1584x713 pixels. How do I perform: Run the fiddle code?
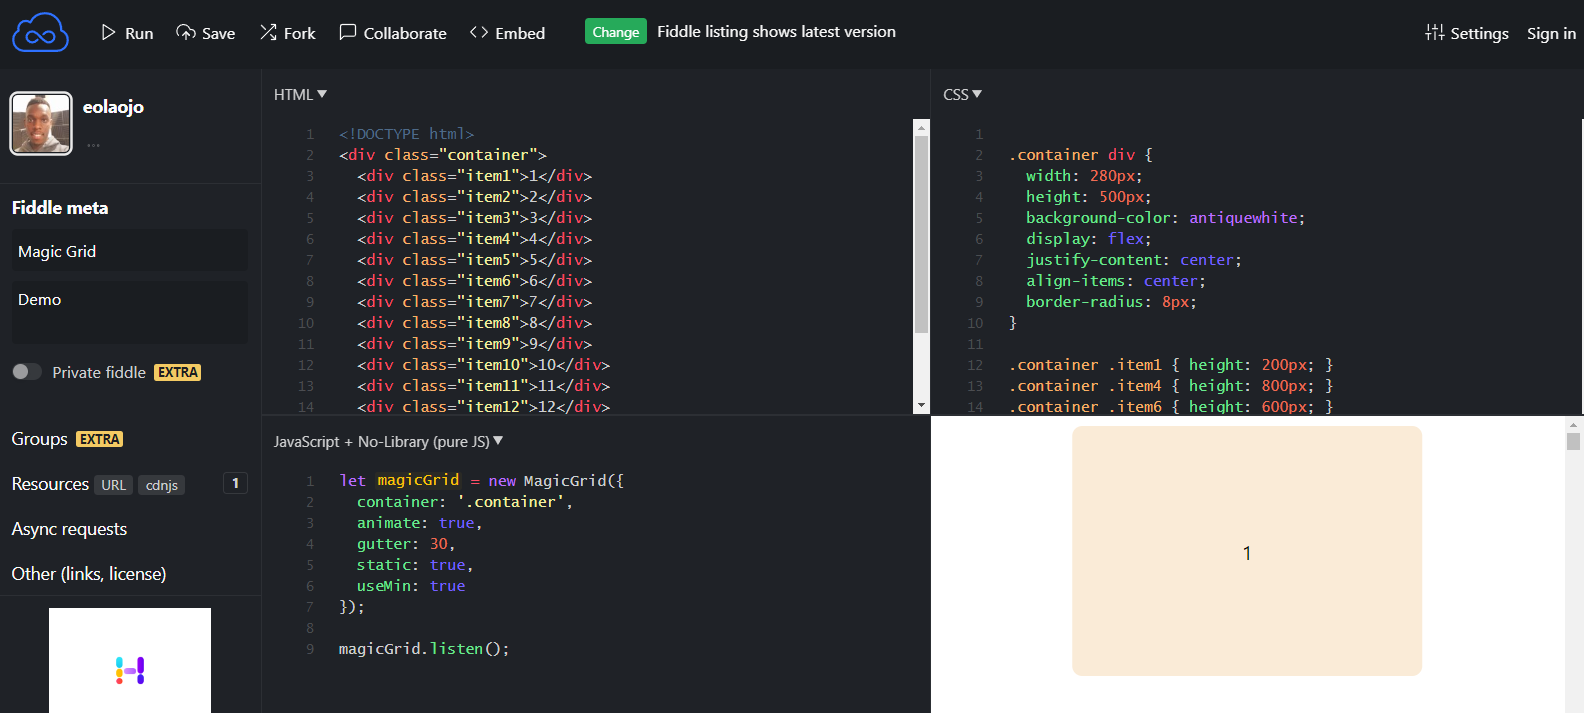(127, 33)
